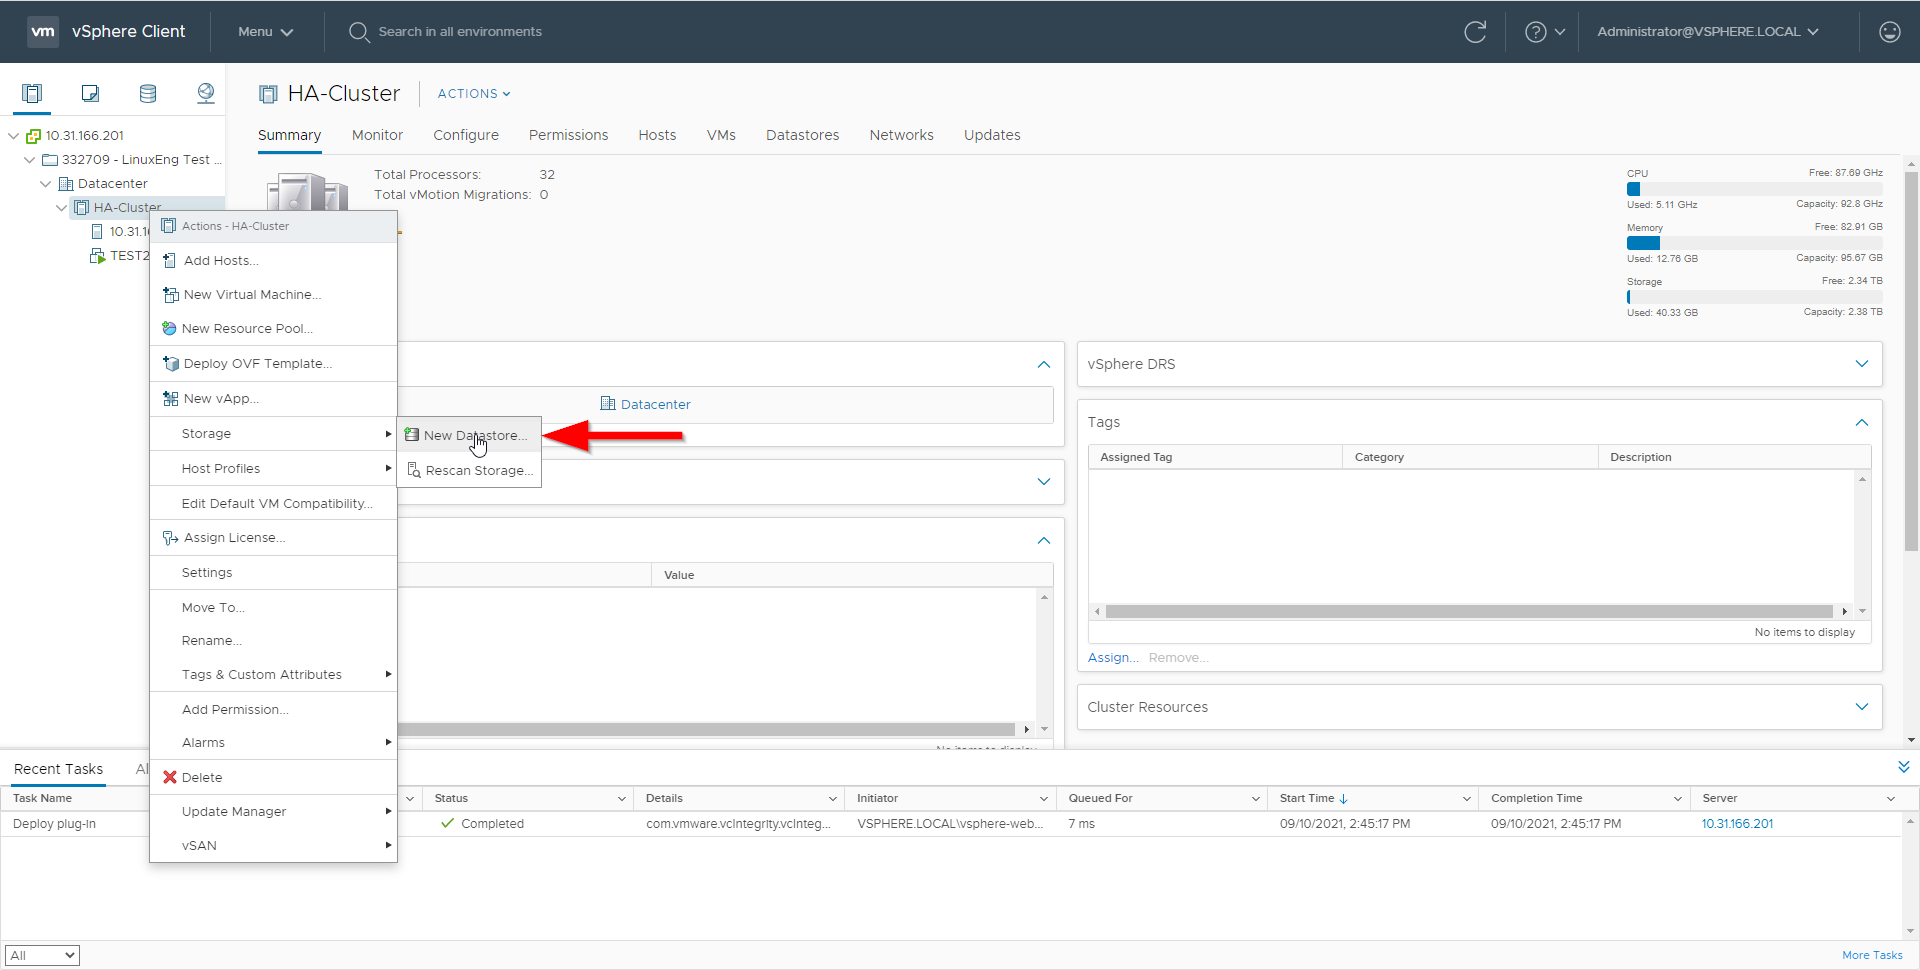Expand the Cluster Resources panel

(1861, 707)
